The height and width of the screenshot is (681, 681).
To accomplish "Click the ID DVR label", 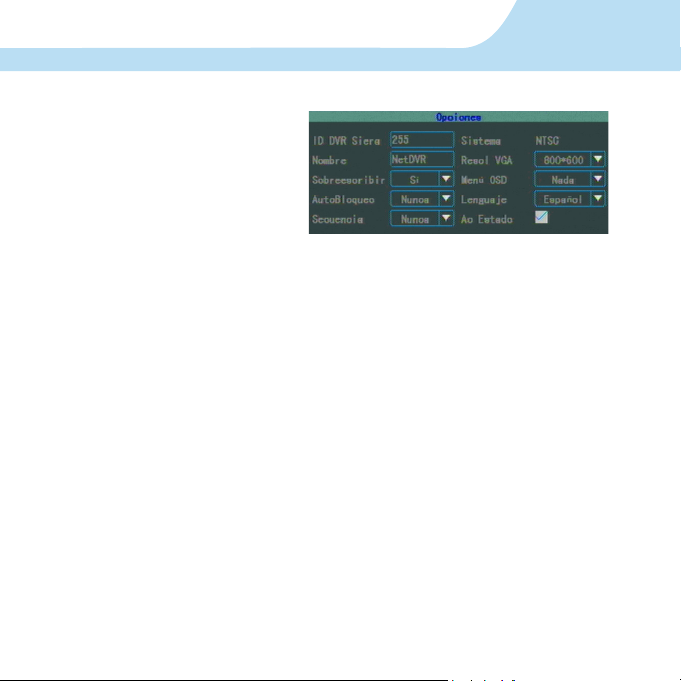I will tap(347, 141).
